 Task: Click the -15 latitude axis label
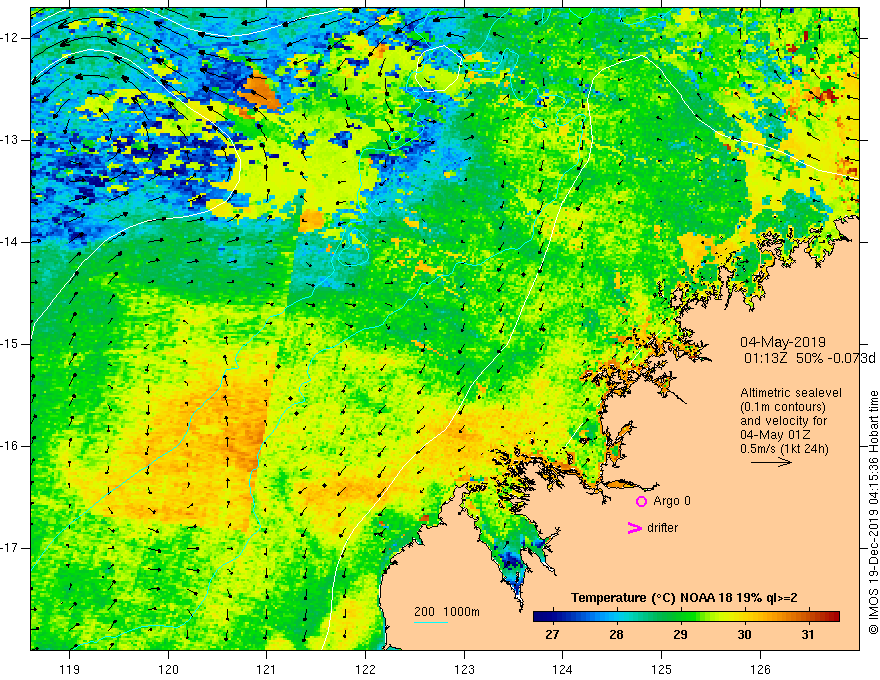coord(13,343)
